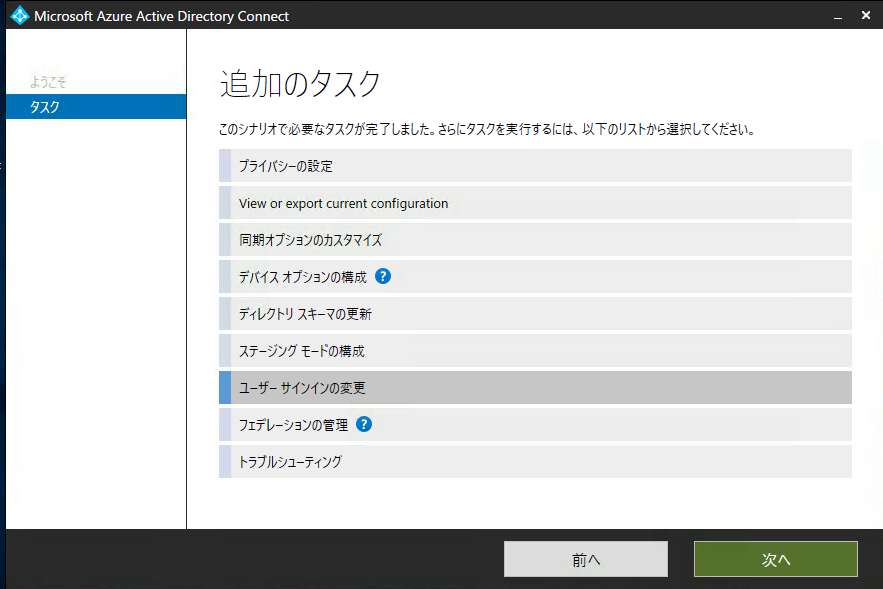Select the デバイス オプションの構成 task
The width and height of the screenshot is (883, 589).
pyautogui.click(x=535, y=276)
